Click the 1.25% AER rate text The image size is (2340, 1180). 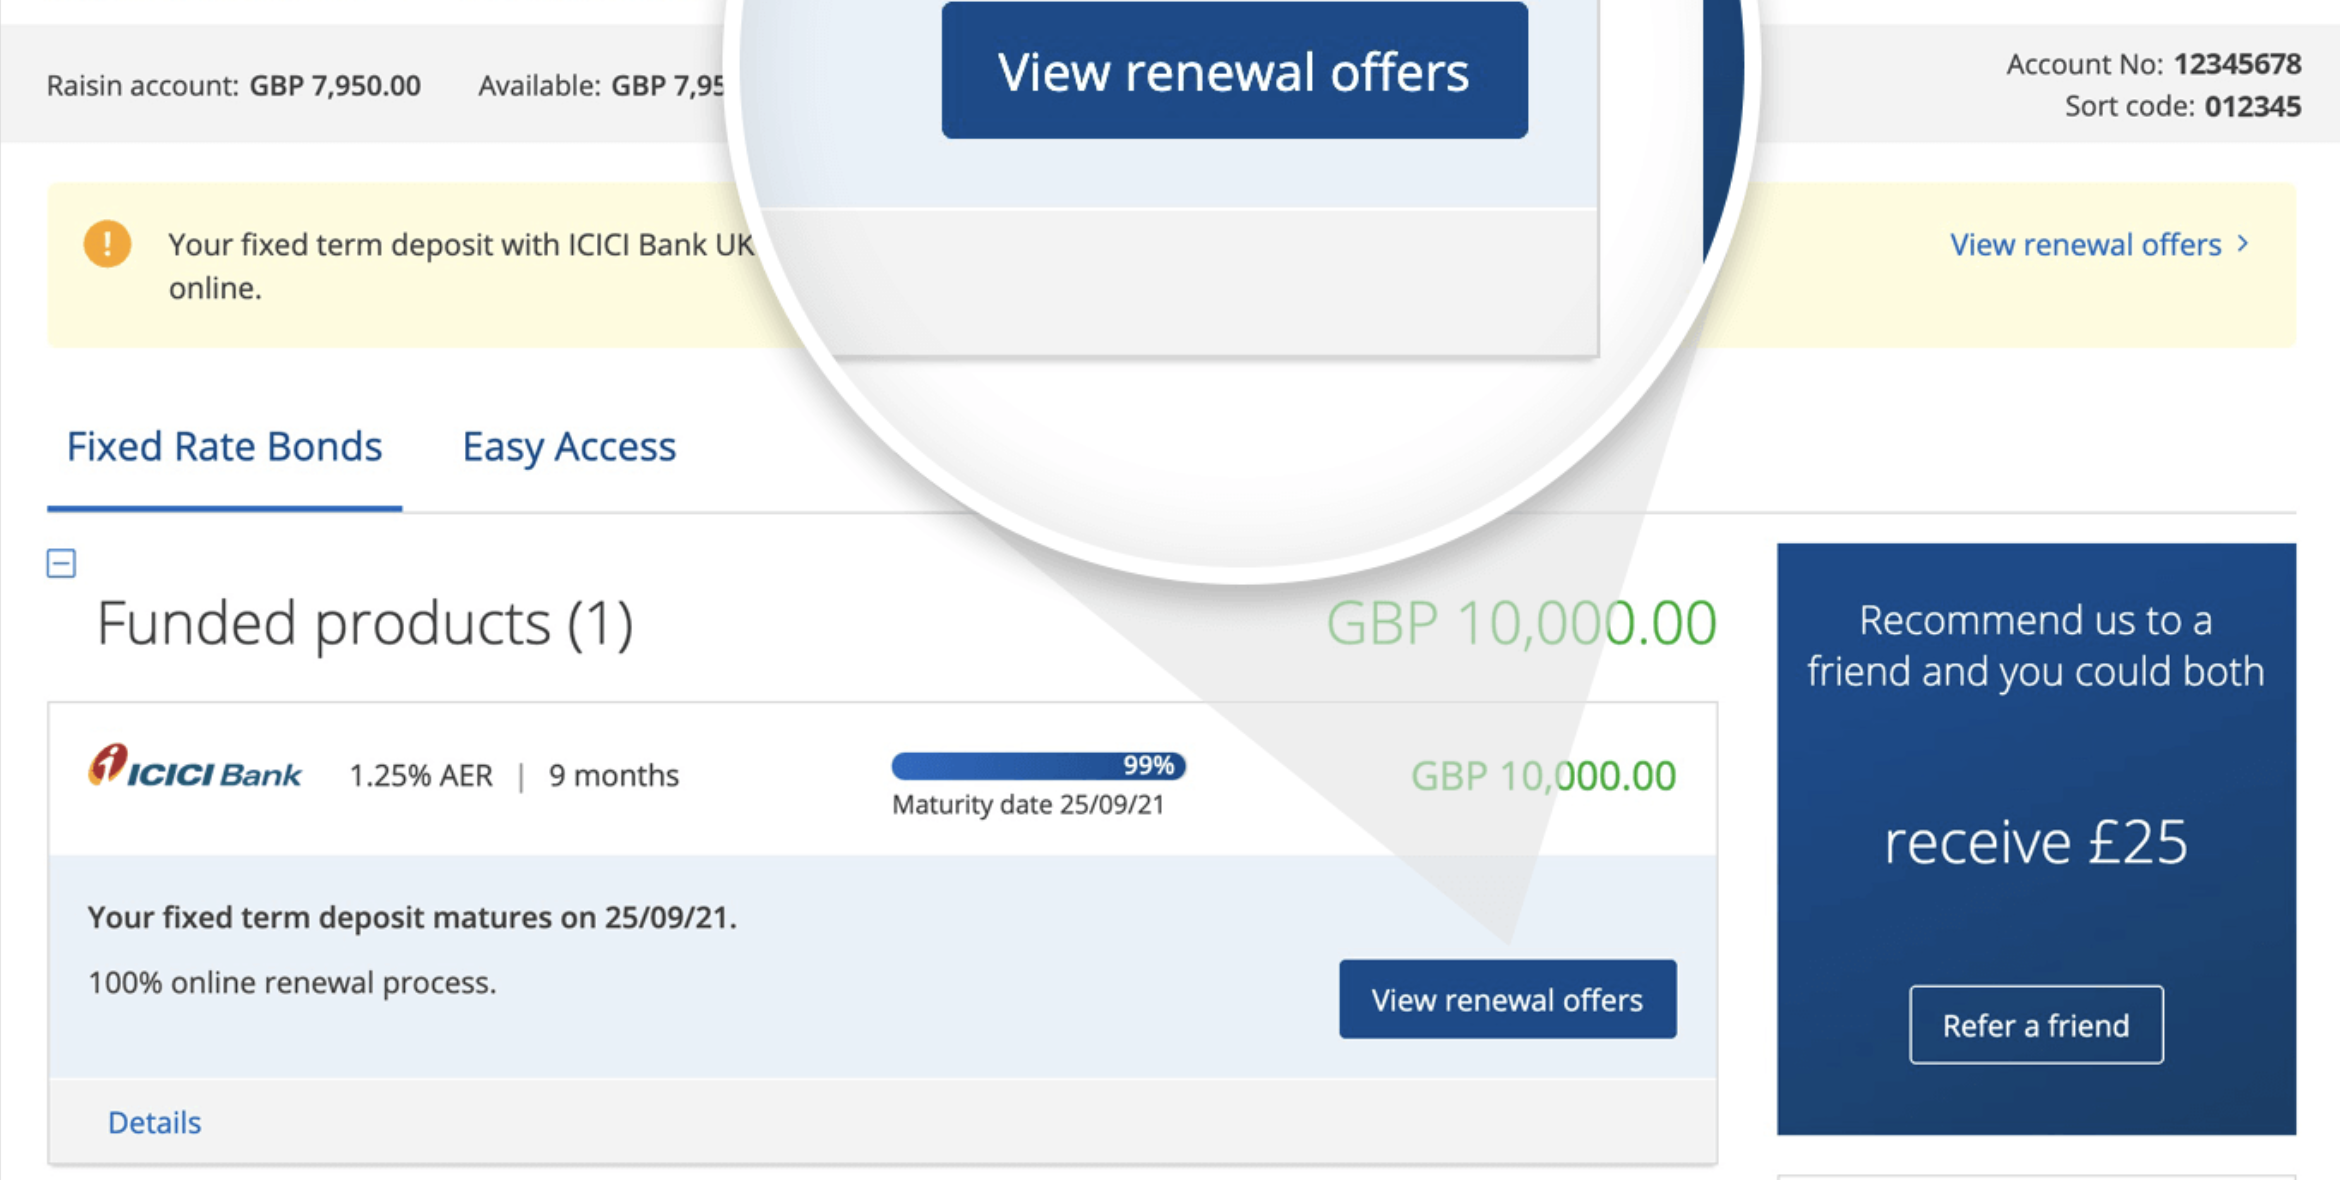pos(420,776)
